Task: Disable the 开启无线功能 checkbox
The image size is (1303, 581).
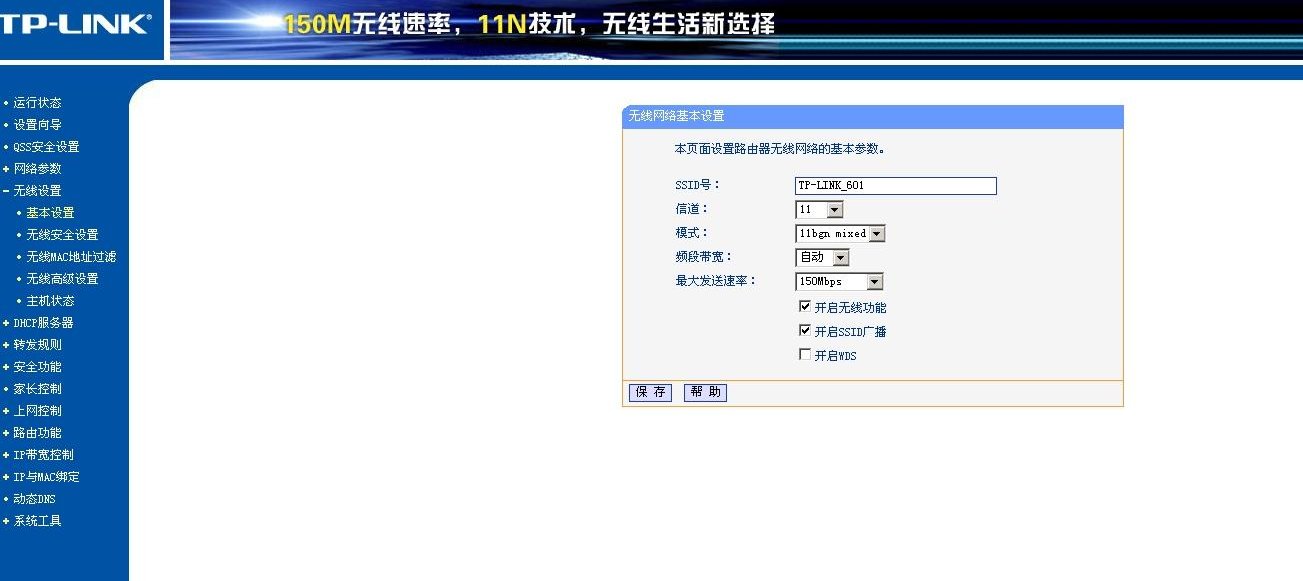Action: (805, 306)
